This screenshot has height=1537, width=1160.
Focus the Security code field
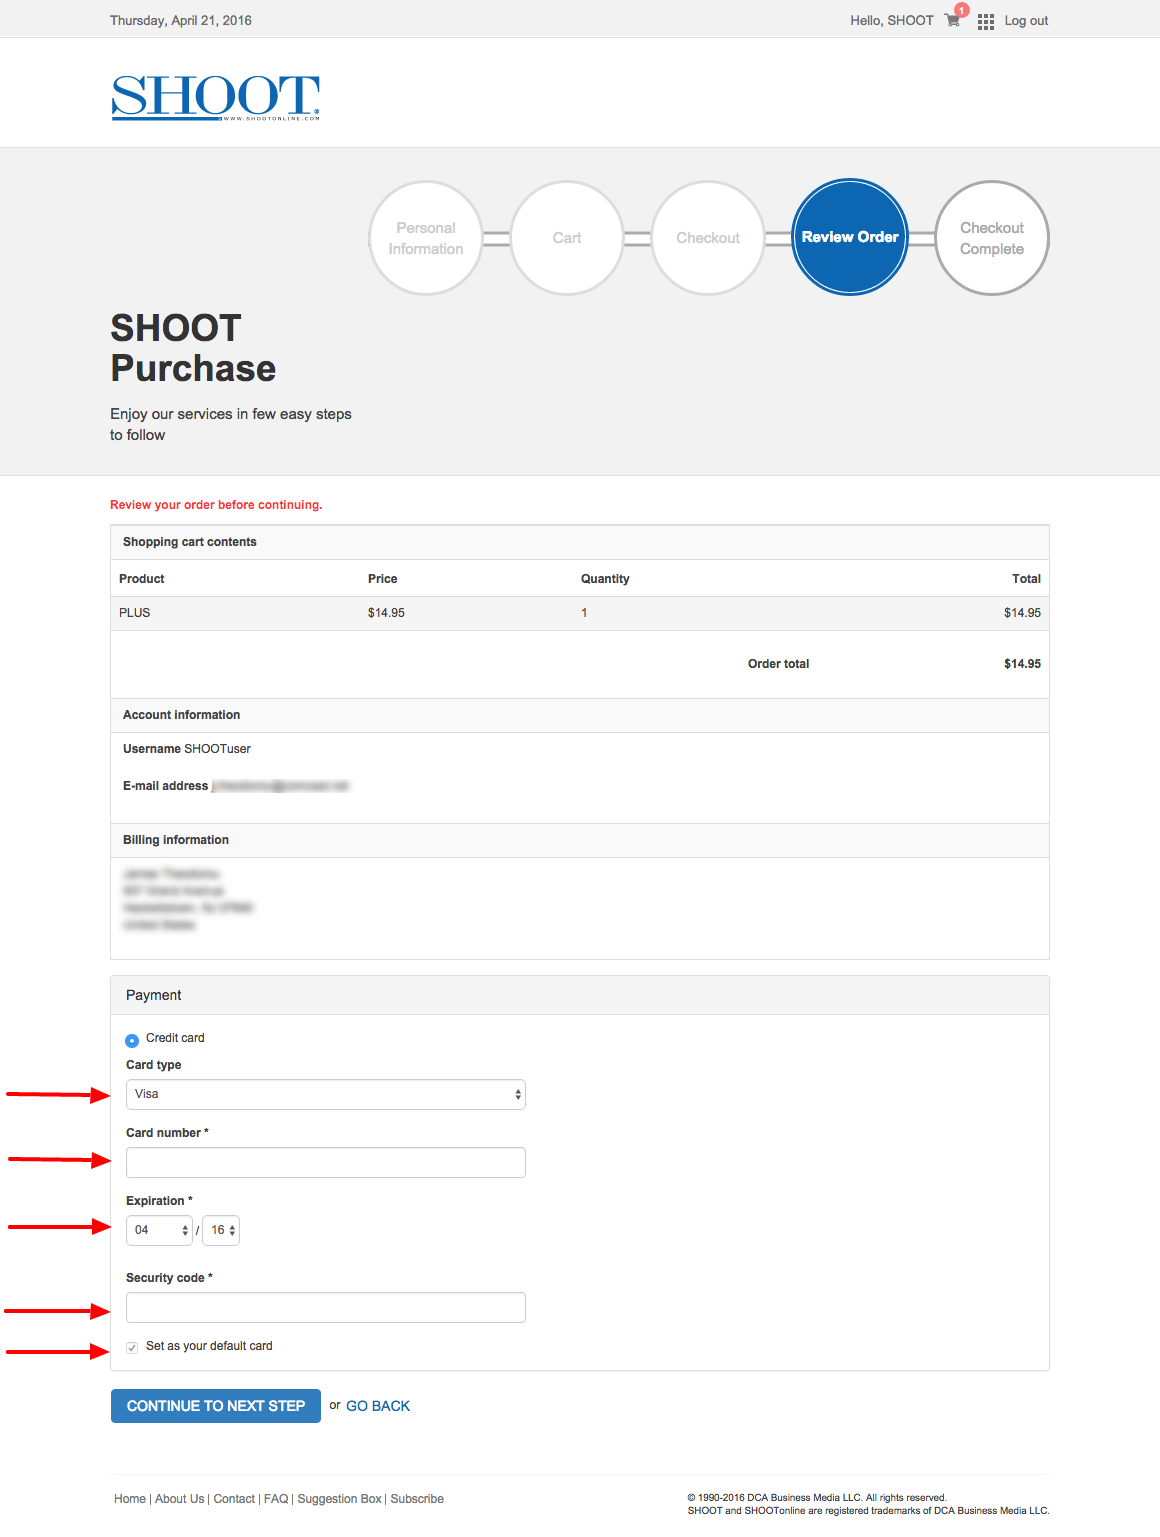[326, 1307]
